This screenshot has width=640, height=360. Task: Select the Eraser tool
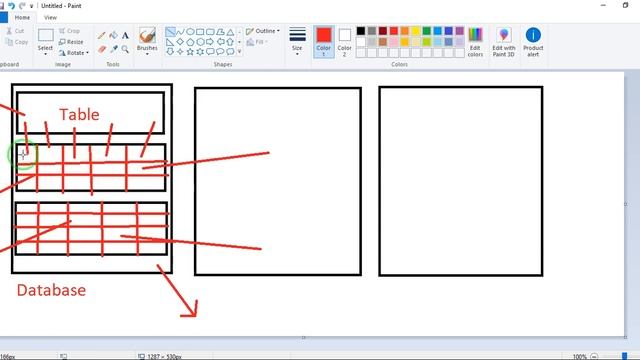[x=102, y=49]
